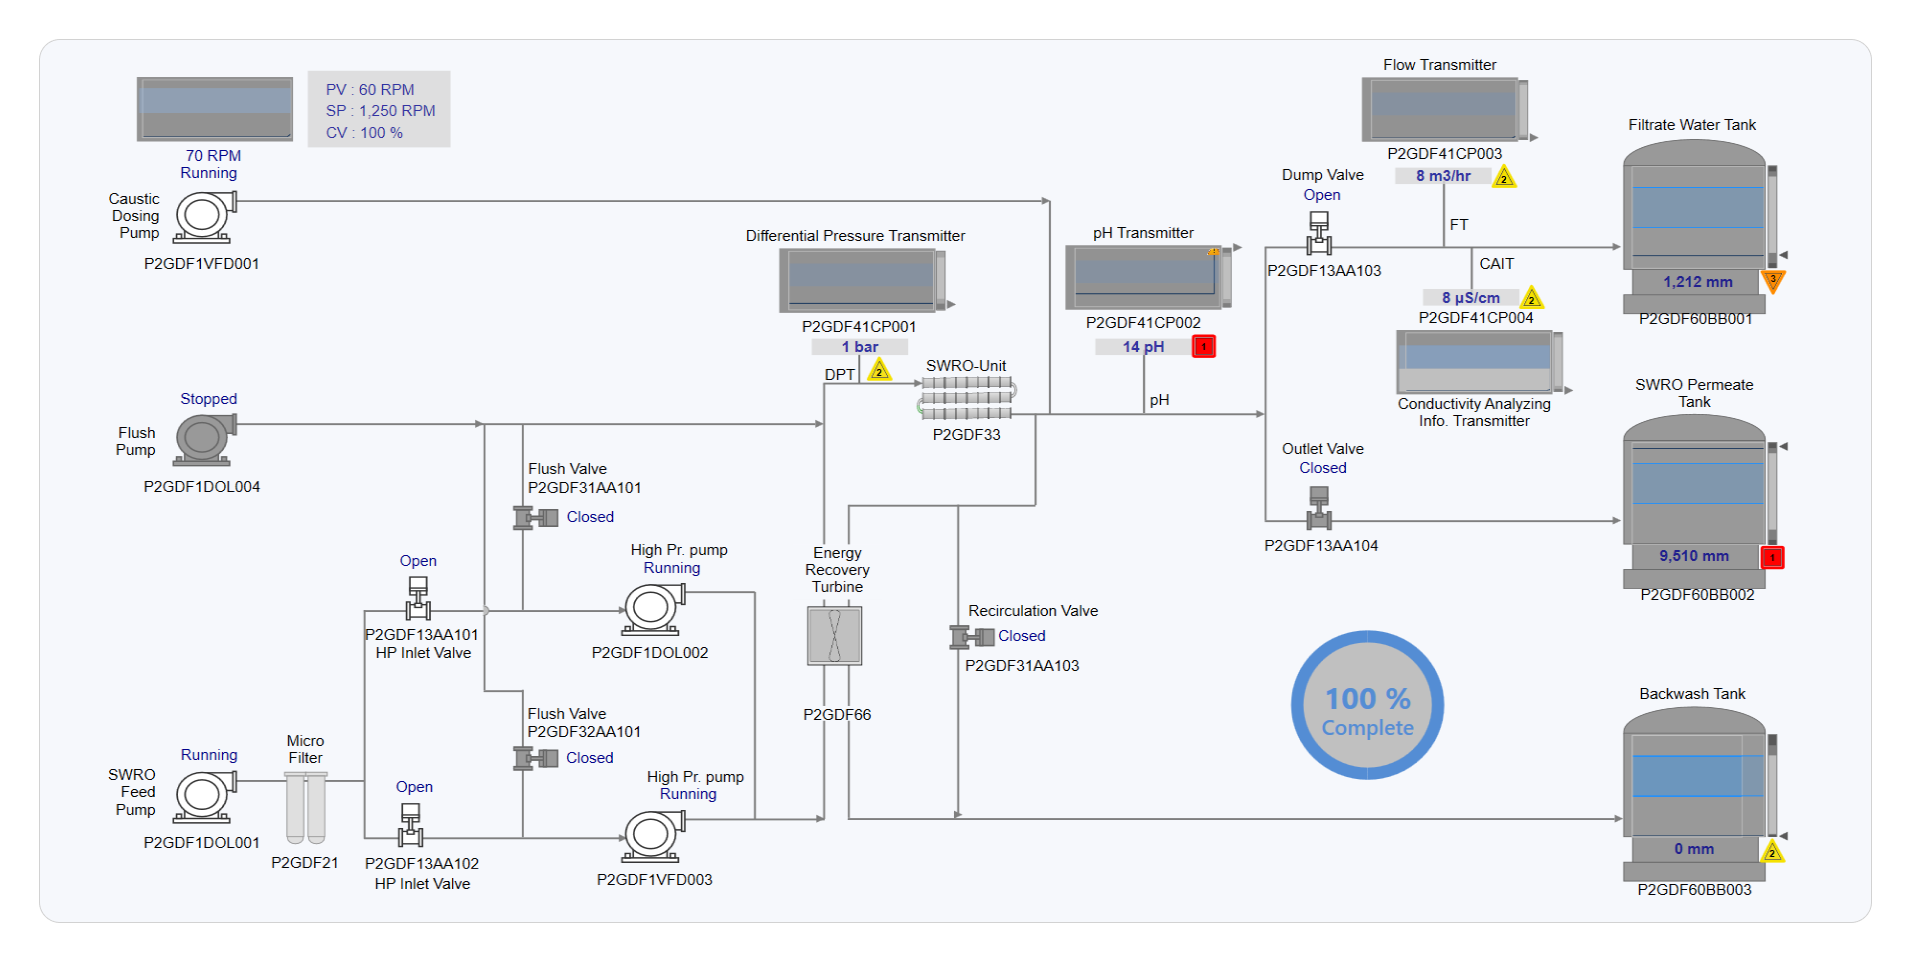Click the 9,510 mm level reading
The width and height of the screenshot is (1911, 962).
click(1693, 556)
